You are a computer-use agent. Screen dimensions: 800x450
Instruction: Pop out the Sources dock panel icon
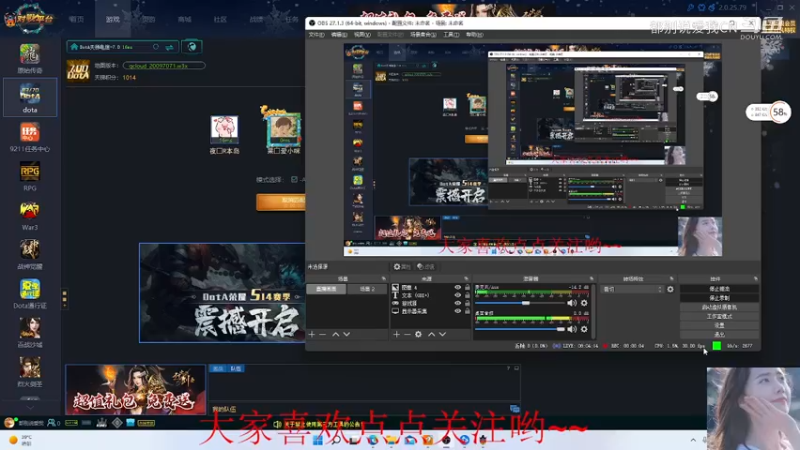tap(466, 279)
